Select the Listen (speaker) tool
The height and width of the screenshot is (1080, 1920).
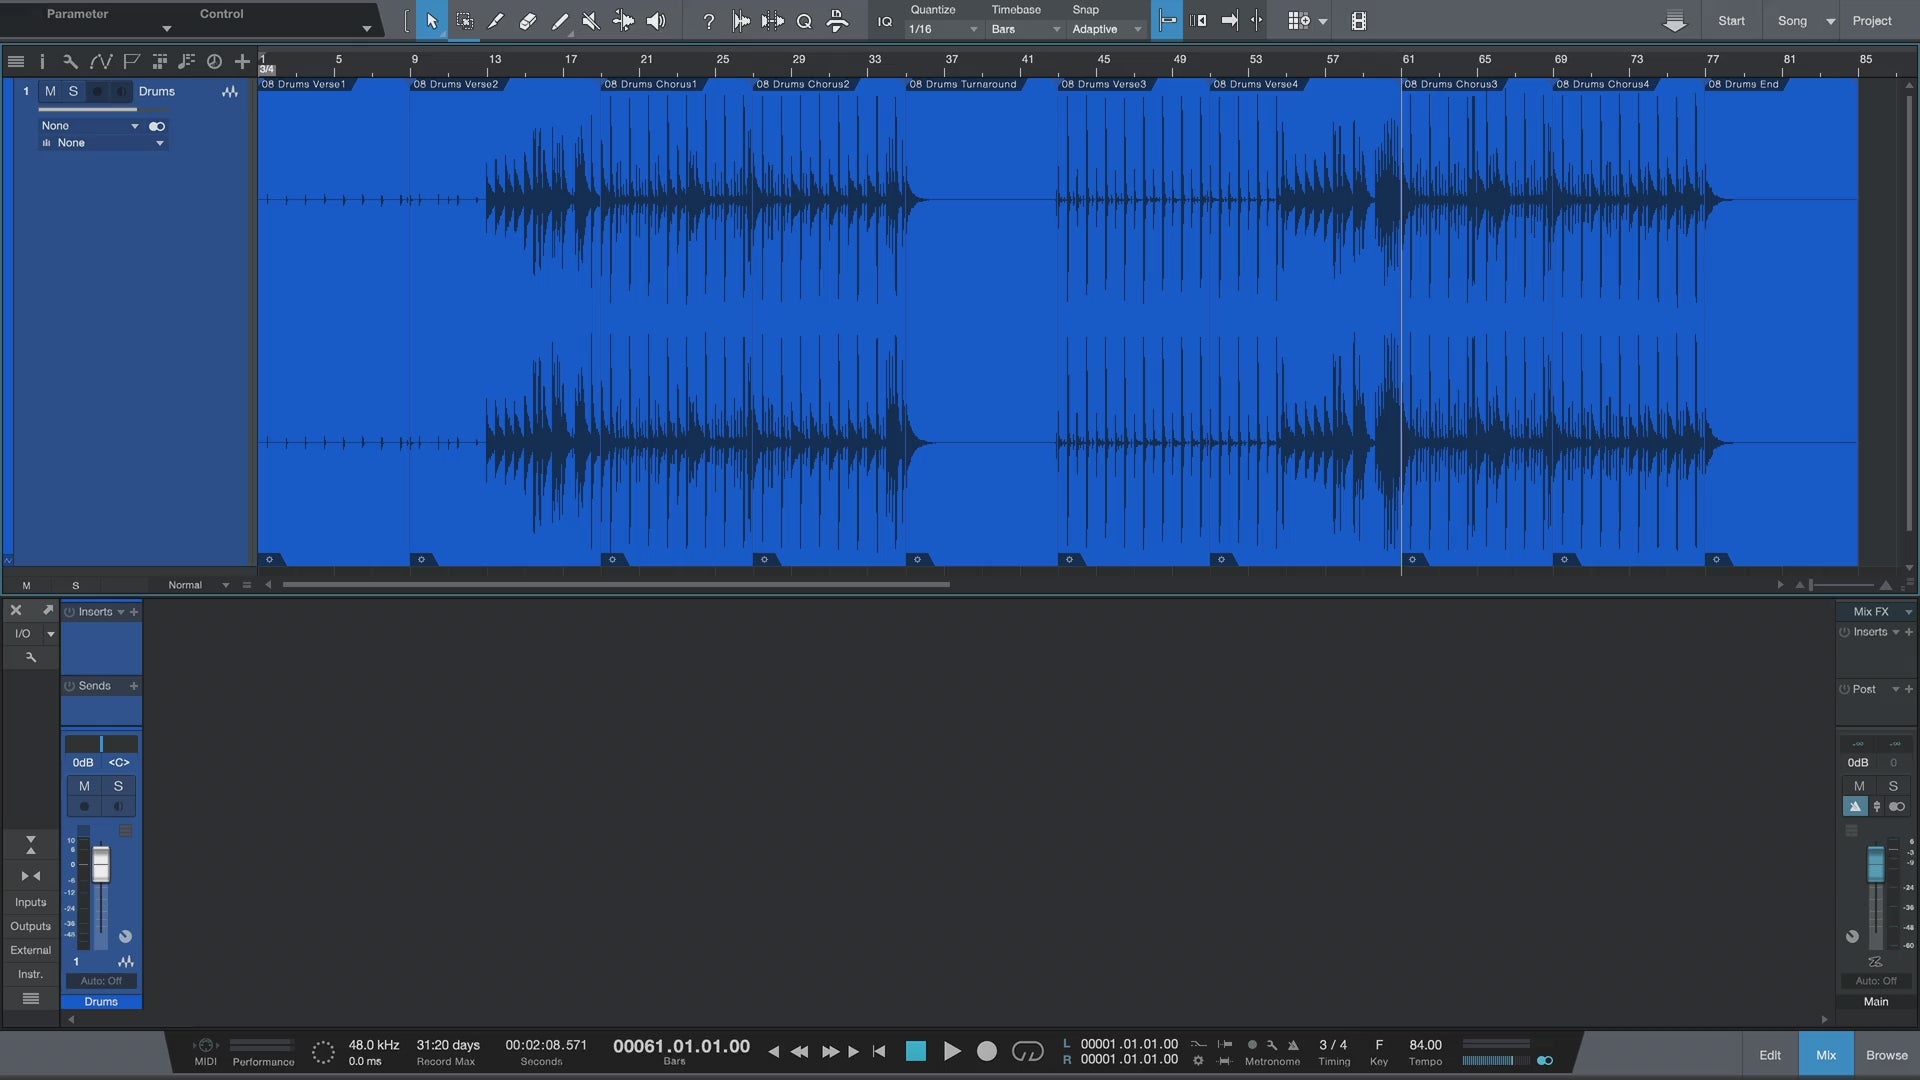[656, 21]
